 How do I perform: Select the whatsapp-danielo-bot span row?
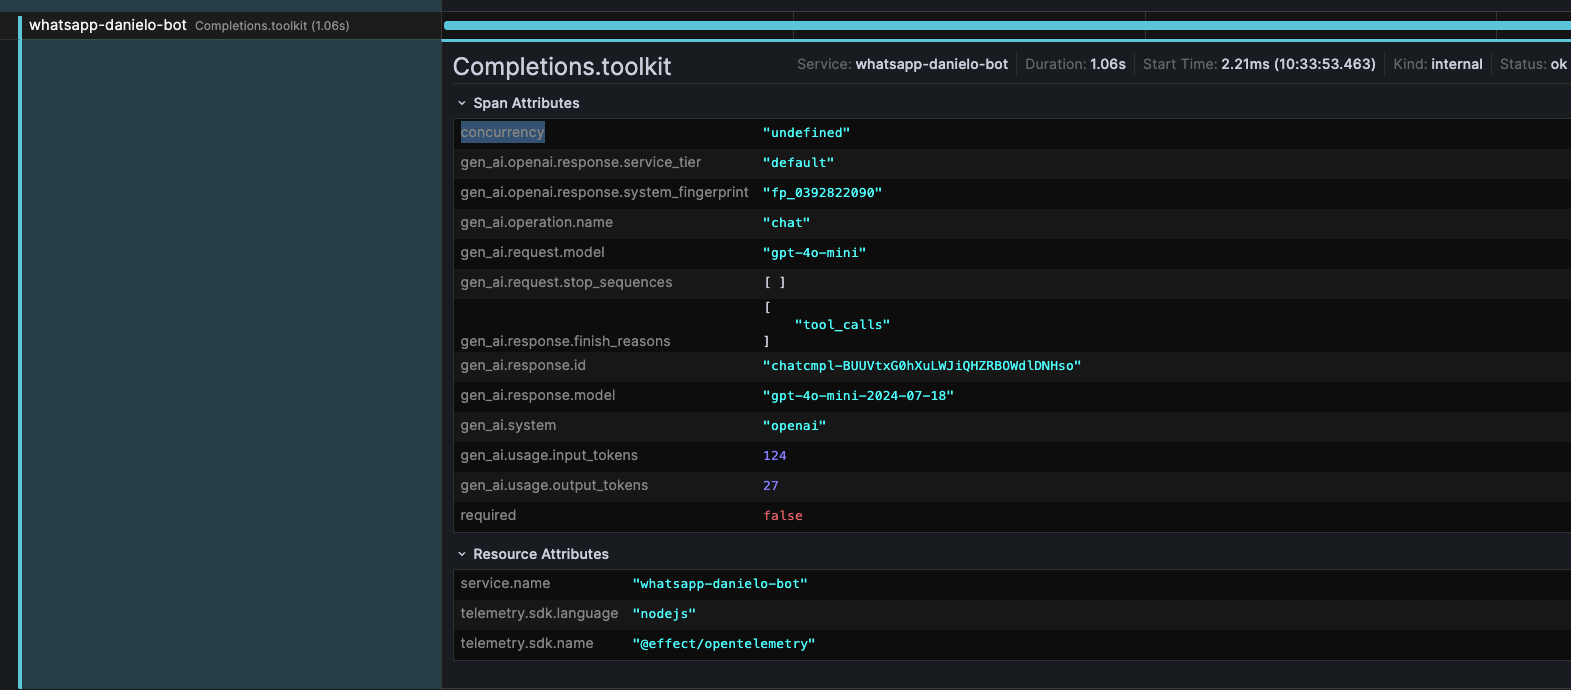108,25
